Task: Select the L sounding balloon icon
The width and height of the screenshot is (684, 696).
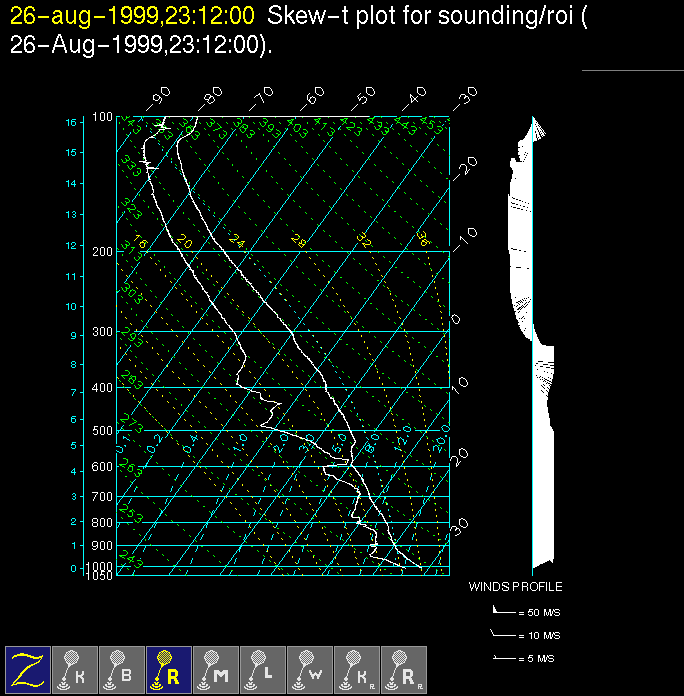Action: click(x=263, y=668)
